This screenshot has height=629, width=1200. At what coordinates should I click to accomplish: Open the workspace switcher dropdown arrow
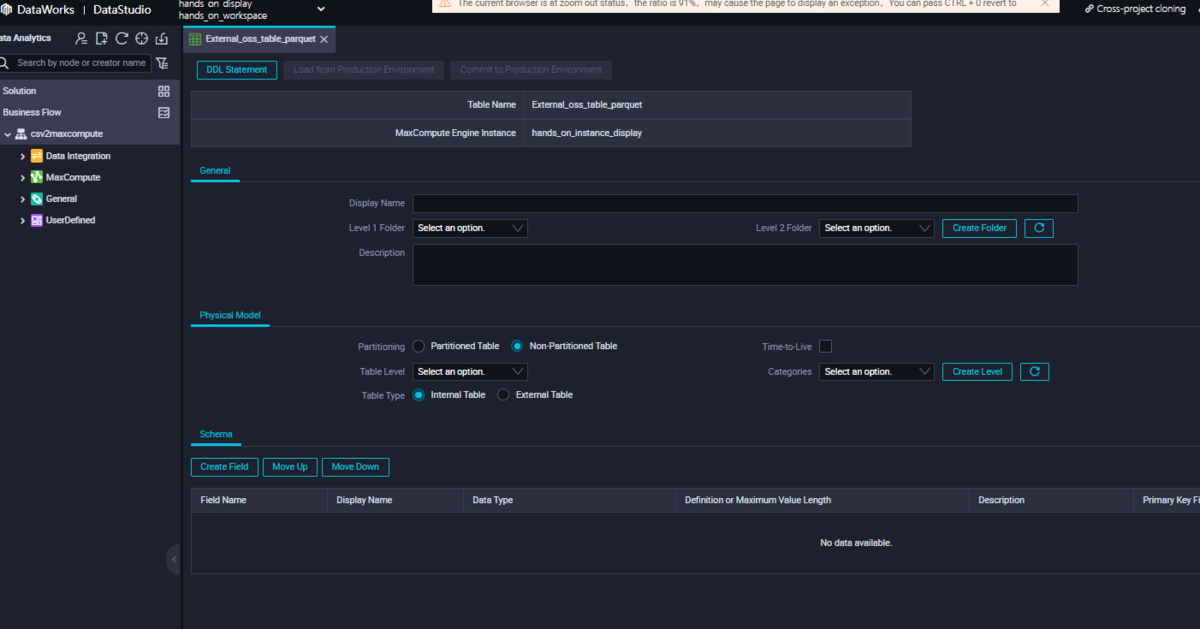(321, 9)
